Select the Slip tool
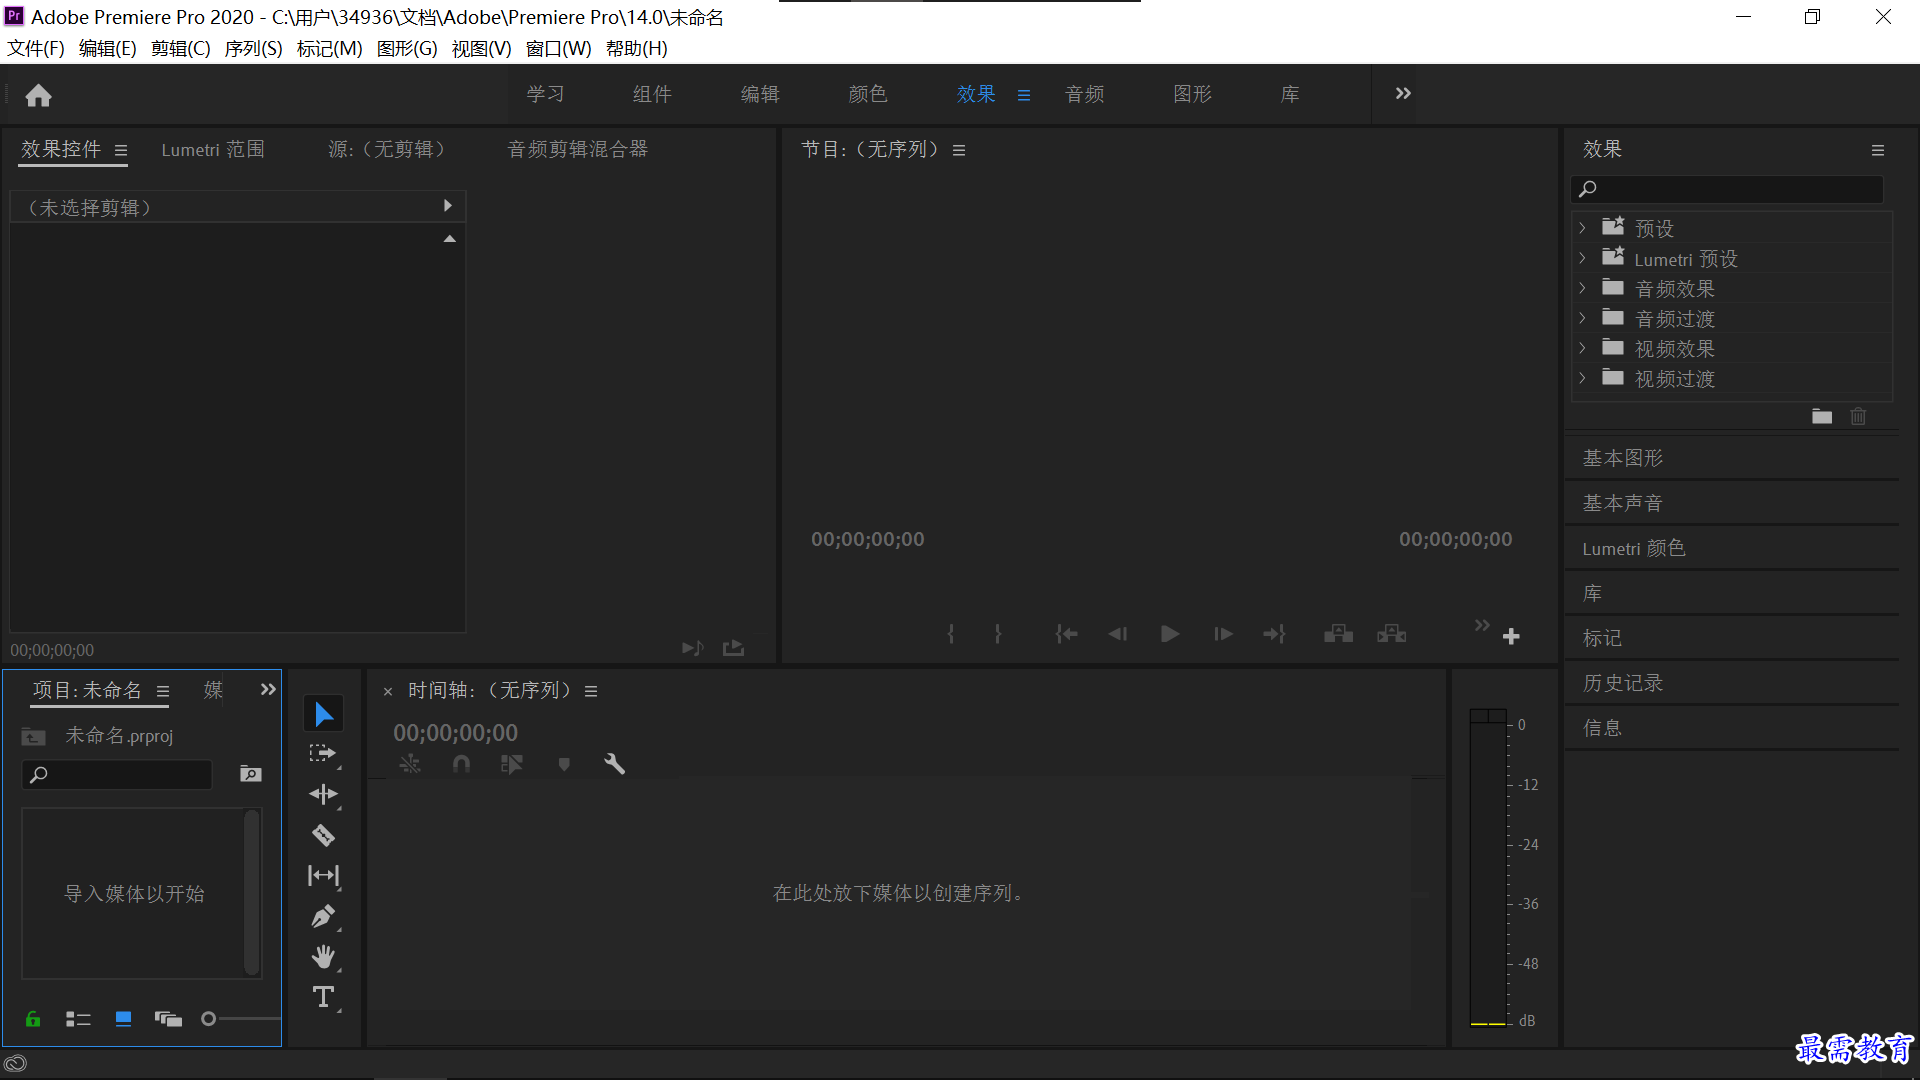1920x1080 pixels. point(323,876)
